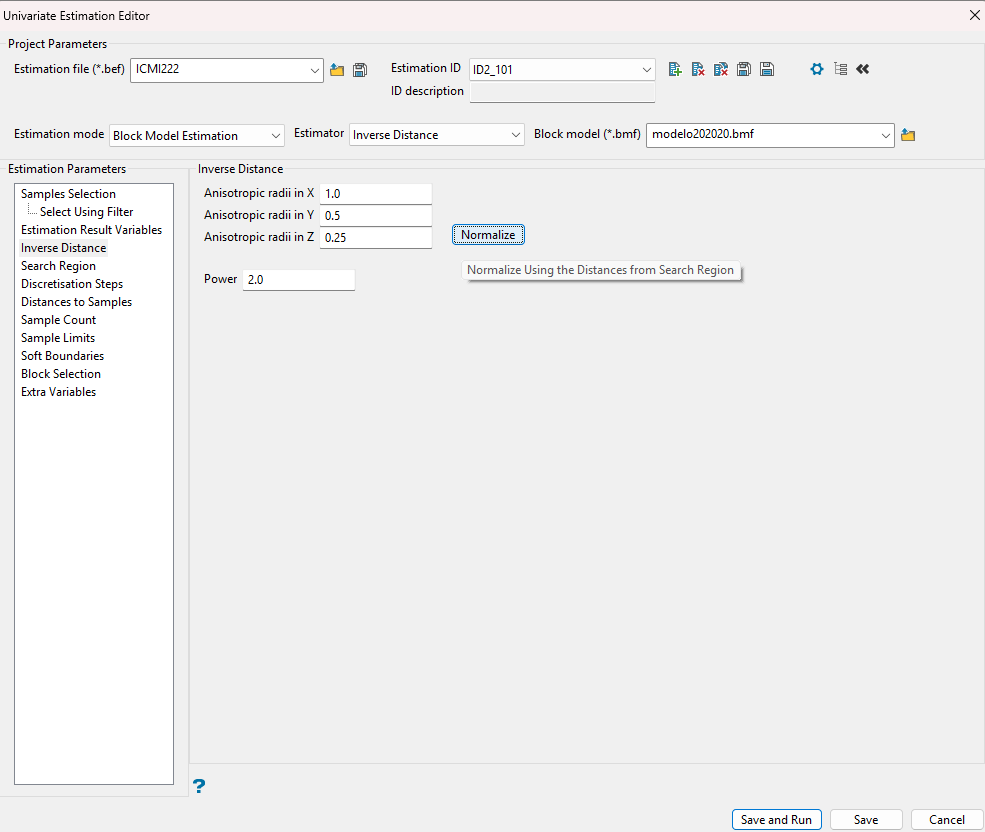This screenshot has width=985, height=832.
Task: Click the Normalize button
Action: click(x=488, y=235)
